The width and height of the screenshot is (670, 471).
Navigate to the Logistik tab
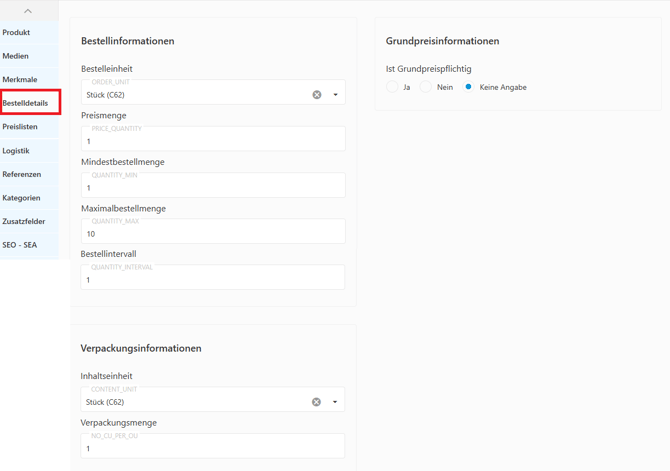tap(16, 151)
